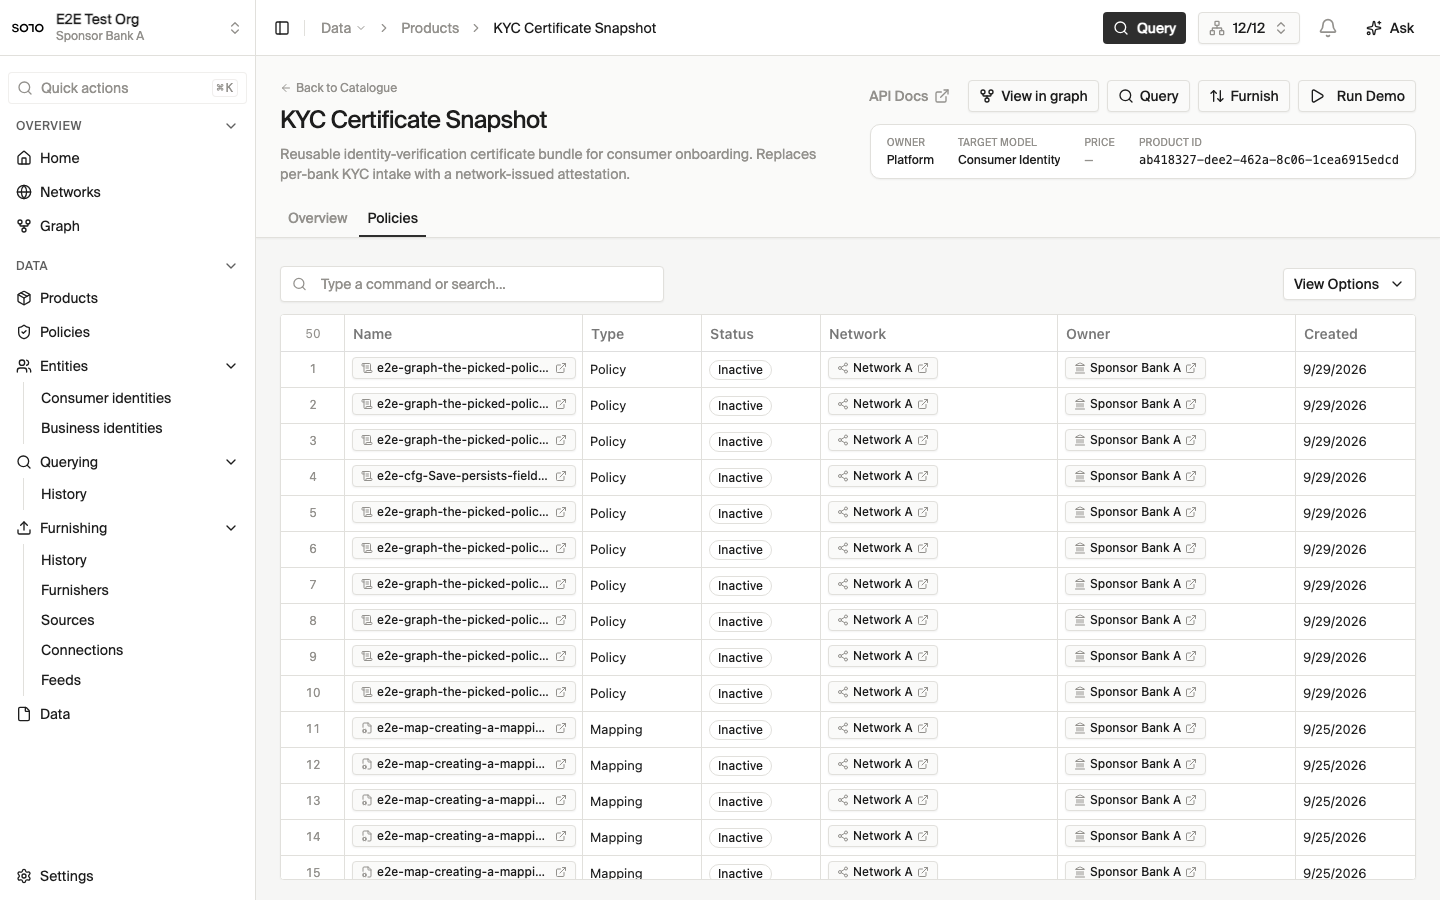Open Products in the sidebar

coord(127,298)
